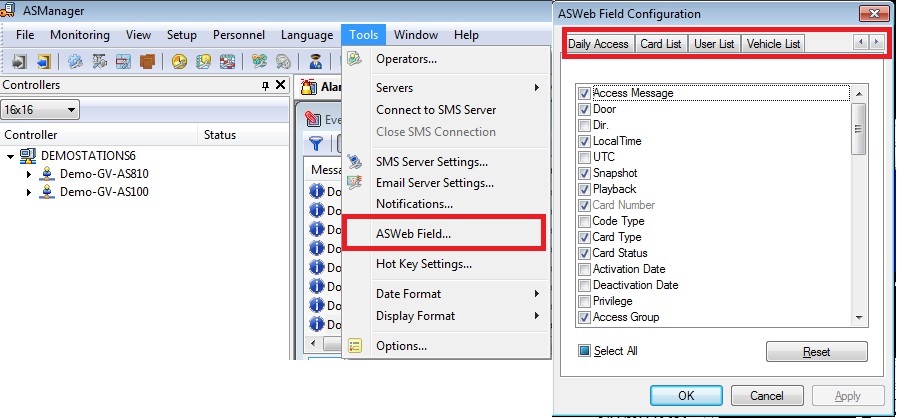Enable the Dir. checkbox
The width and height of the screenshot is (898, 419).
(x=584, y=125)
